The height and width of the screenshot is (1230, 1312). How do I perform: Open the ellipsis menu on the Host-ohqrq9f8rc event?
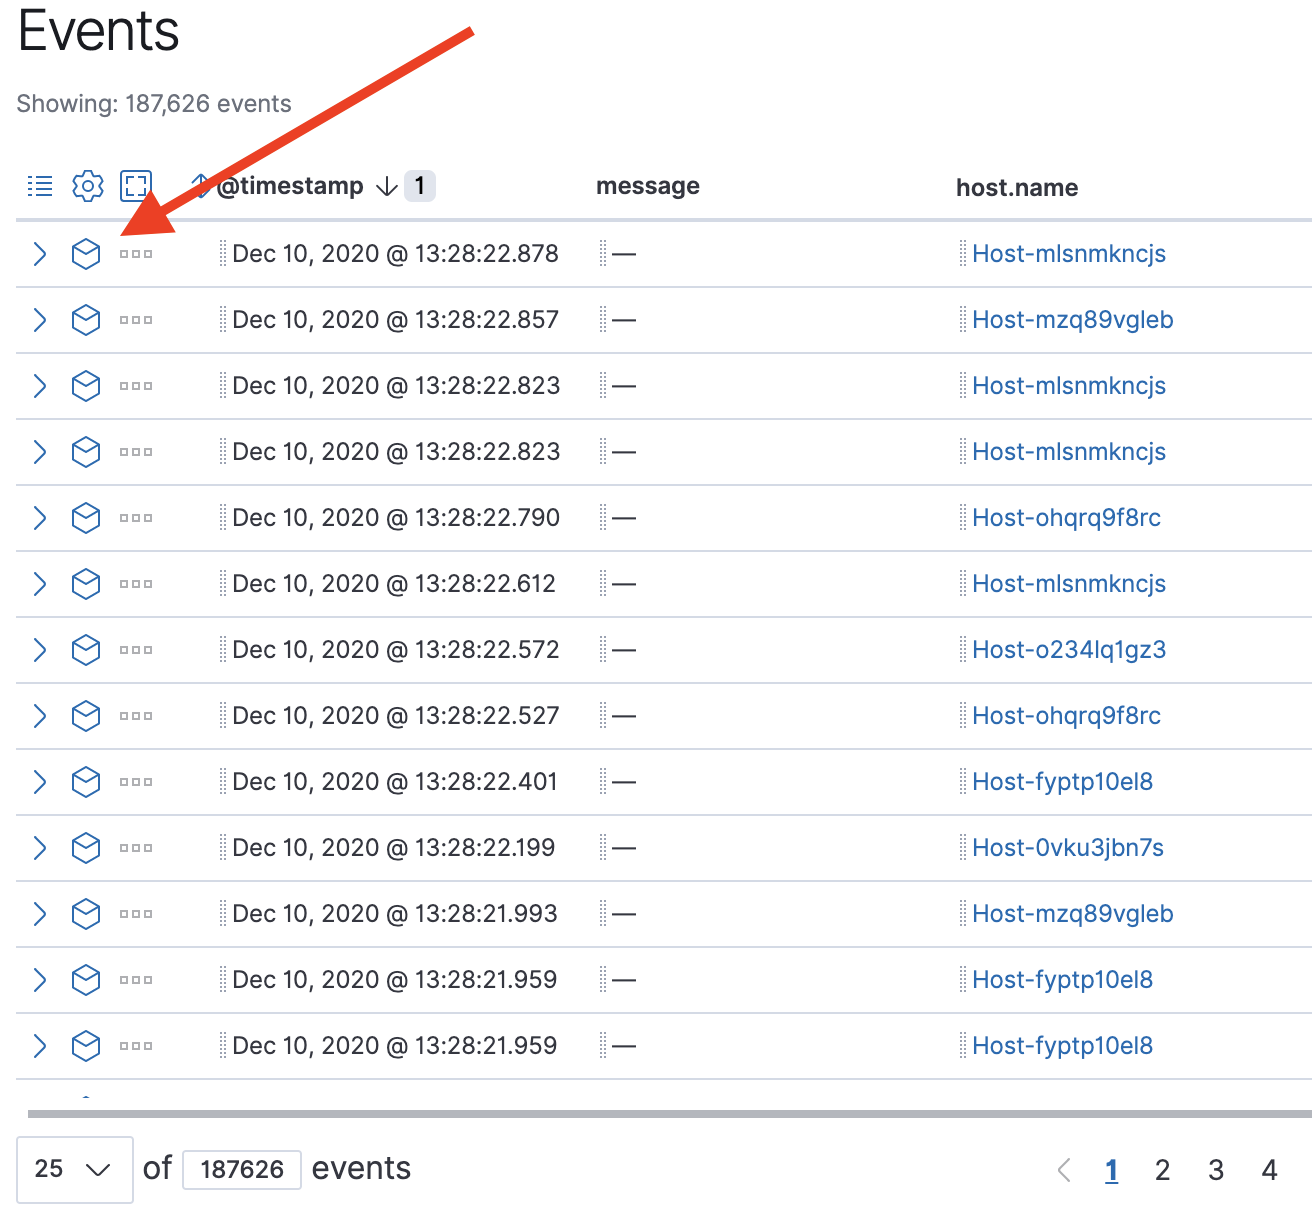[135, 518]
